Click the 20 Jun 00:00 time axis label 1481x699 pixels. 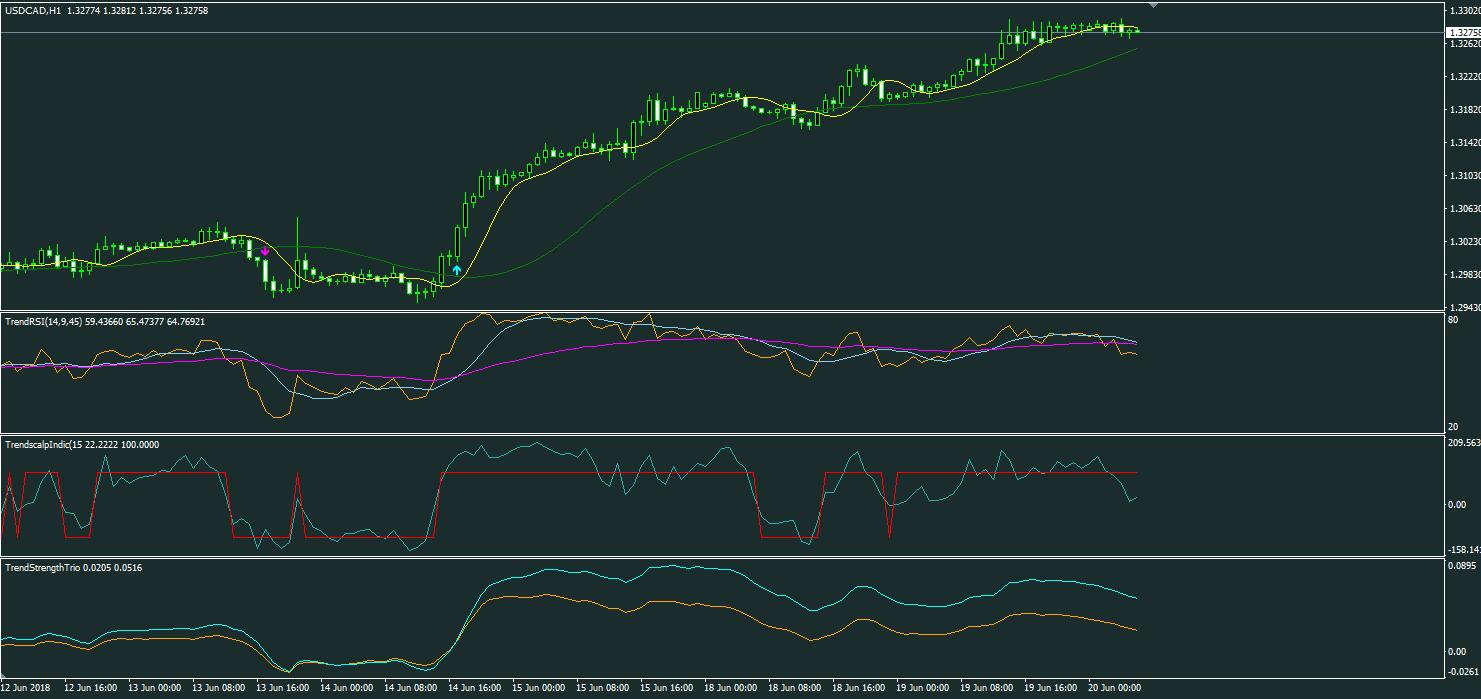tap(1113, 688)
